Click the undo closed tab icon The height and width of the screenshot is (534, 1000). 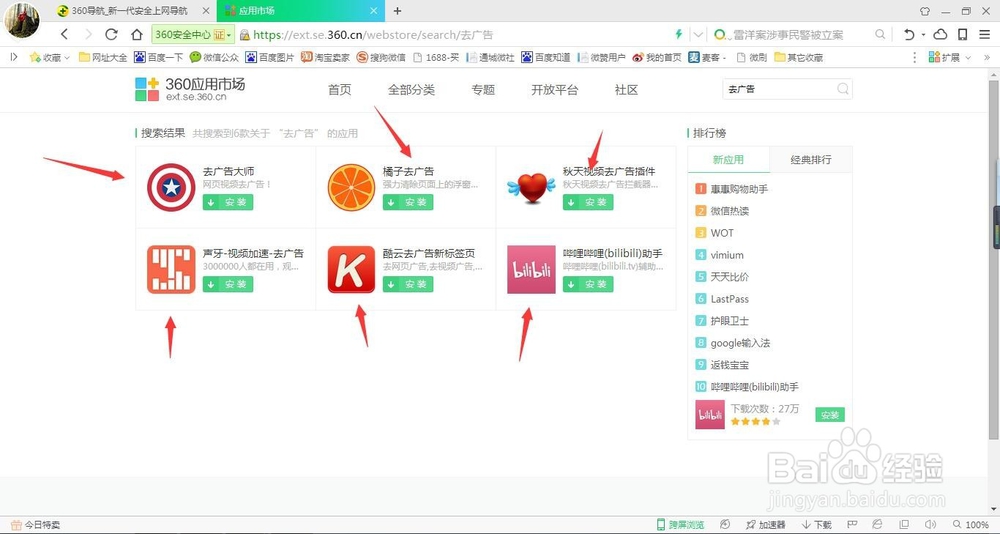coord(909,34)
